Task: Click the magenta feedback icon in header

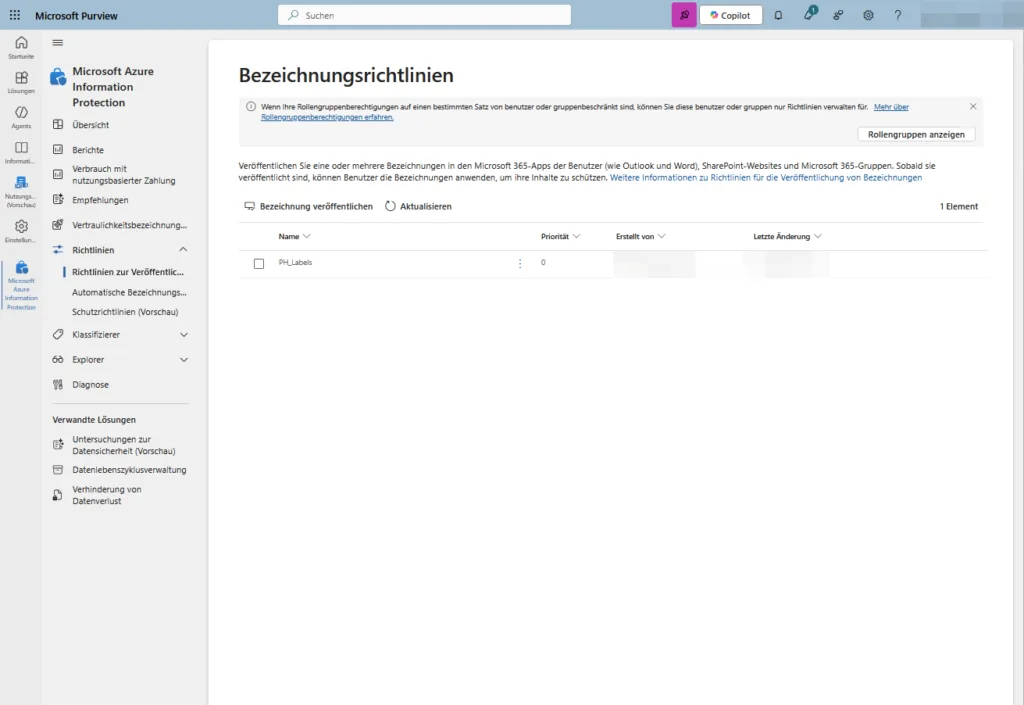Action: tap(684, 15)
